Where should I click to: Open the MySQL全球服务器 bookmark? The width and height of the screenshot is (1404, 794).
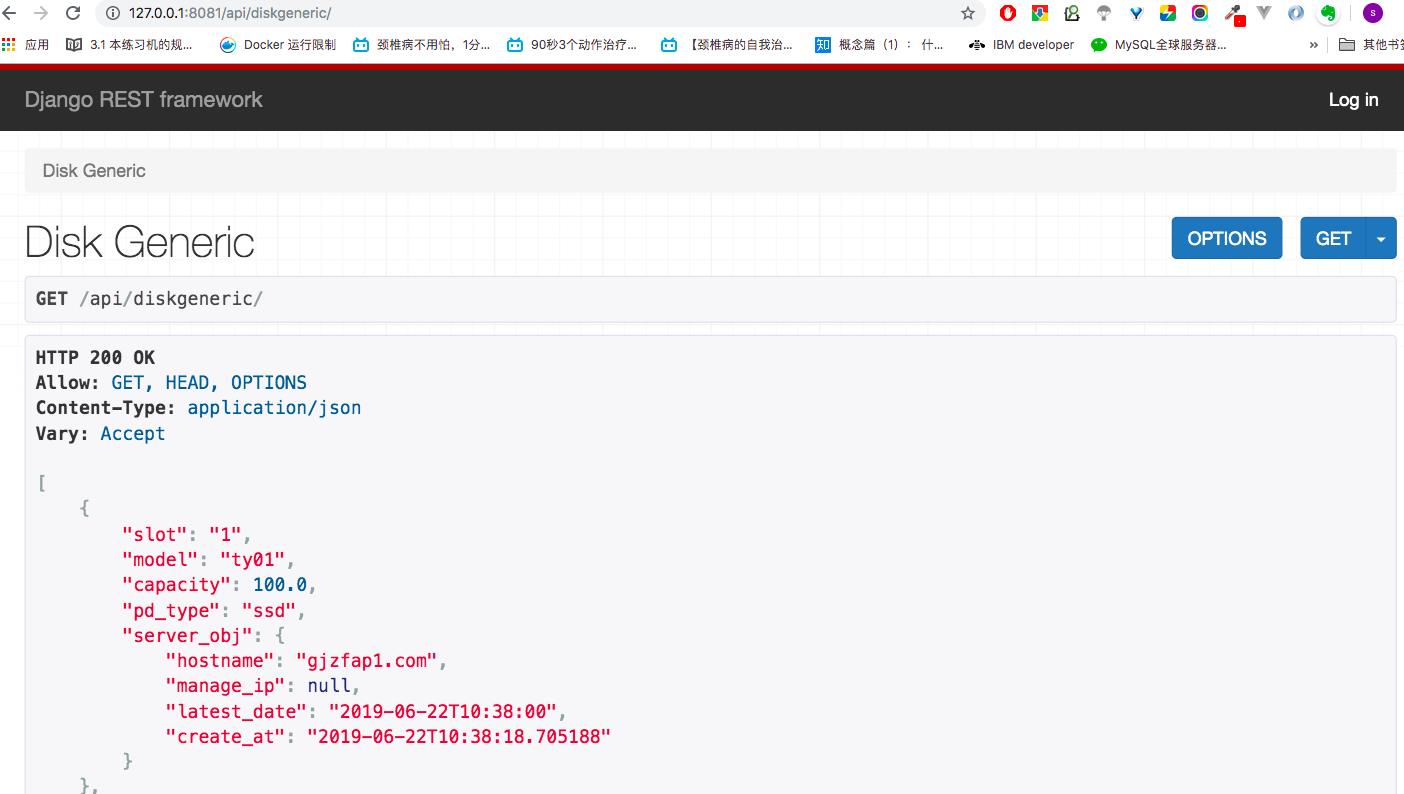click(x=1159, y=45)
